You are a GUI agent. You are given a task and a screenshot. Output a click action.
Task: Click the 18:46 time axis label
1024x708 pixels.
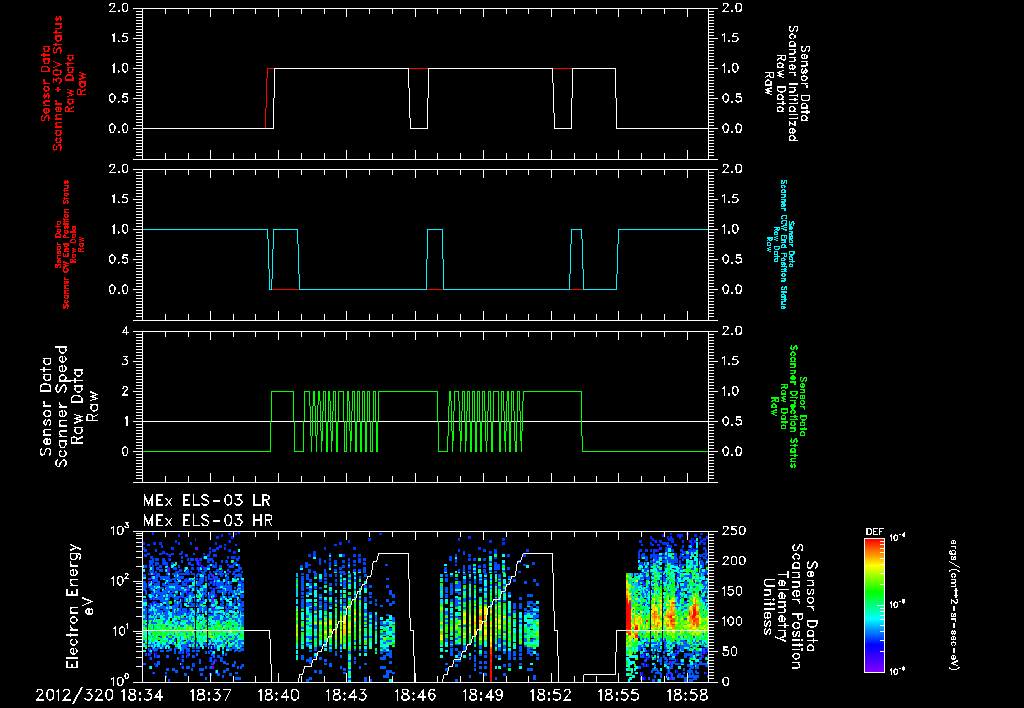pyautogui.click(x=415, y=696)
